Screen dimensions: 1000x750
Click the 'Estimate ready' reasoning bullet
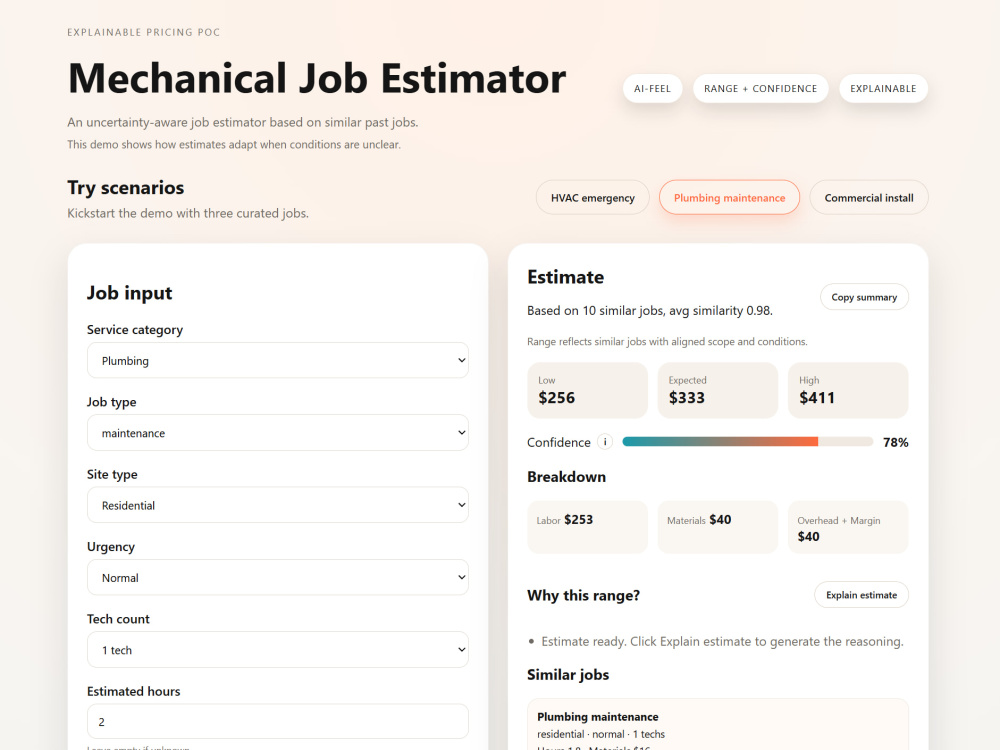tap(722, 642)
